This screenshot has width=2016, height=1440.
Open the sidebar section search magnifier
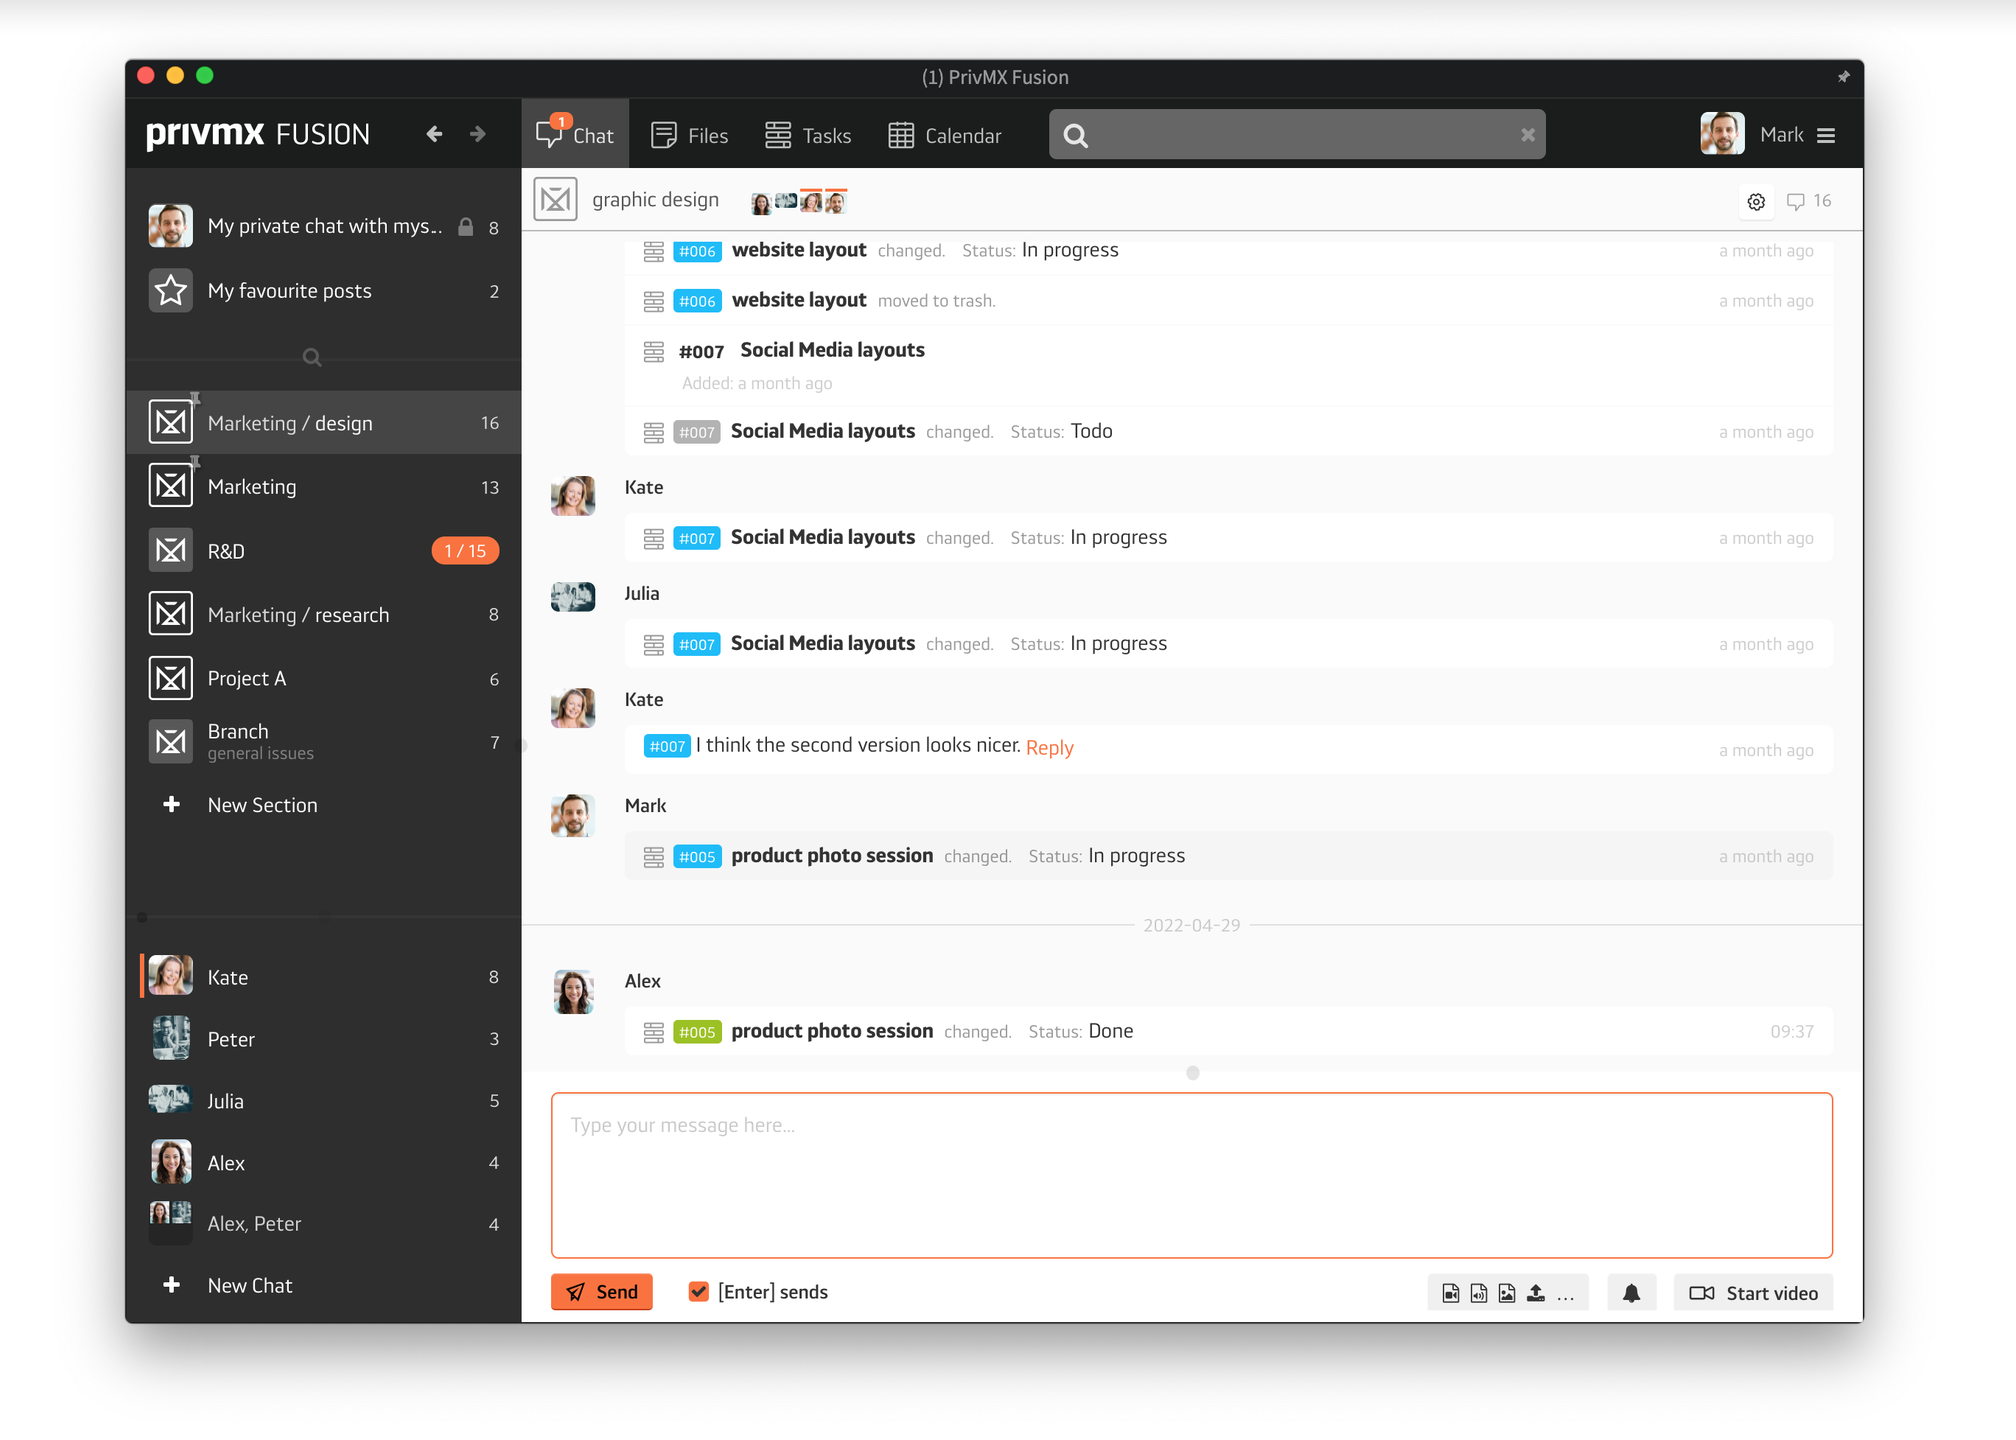coord(312,358)
